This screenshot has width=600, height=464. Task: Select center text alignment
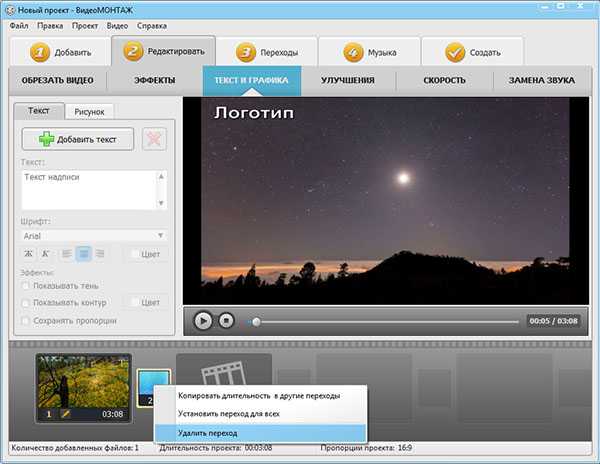[x=83, y=254]
